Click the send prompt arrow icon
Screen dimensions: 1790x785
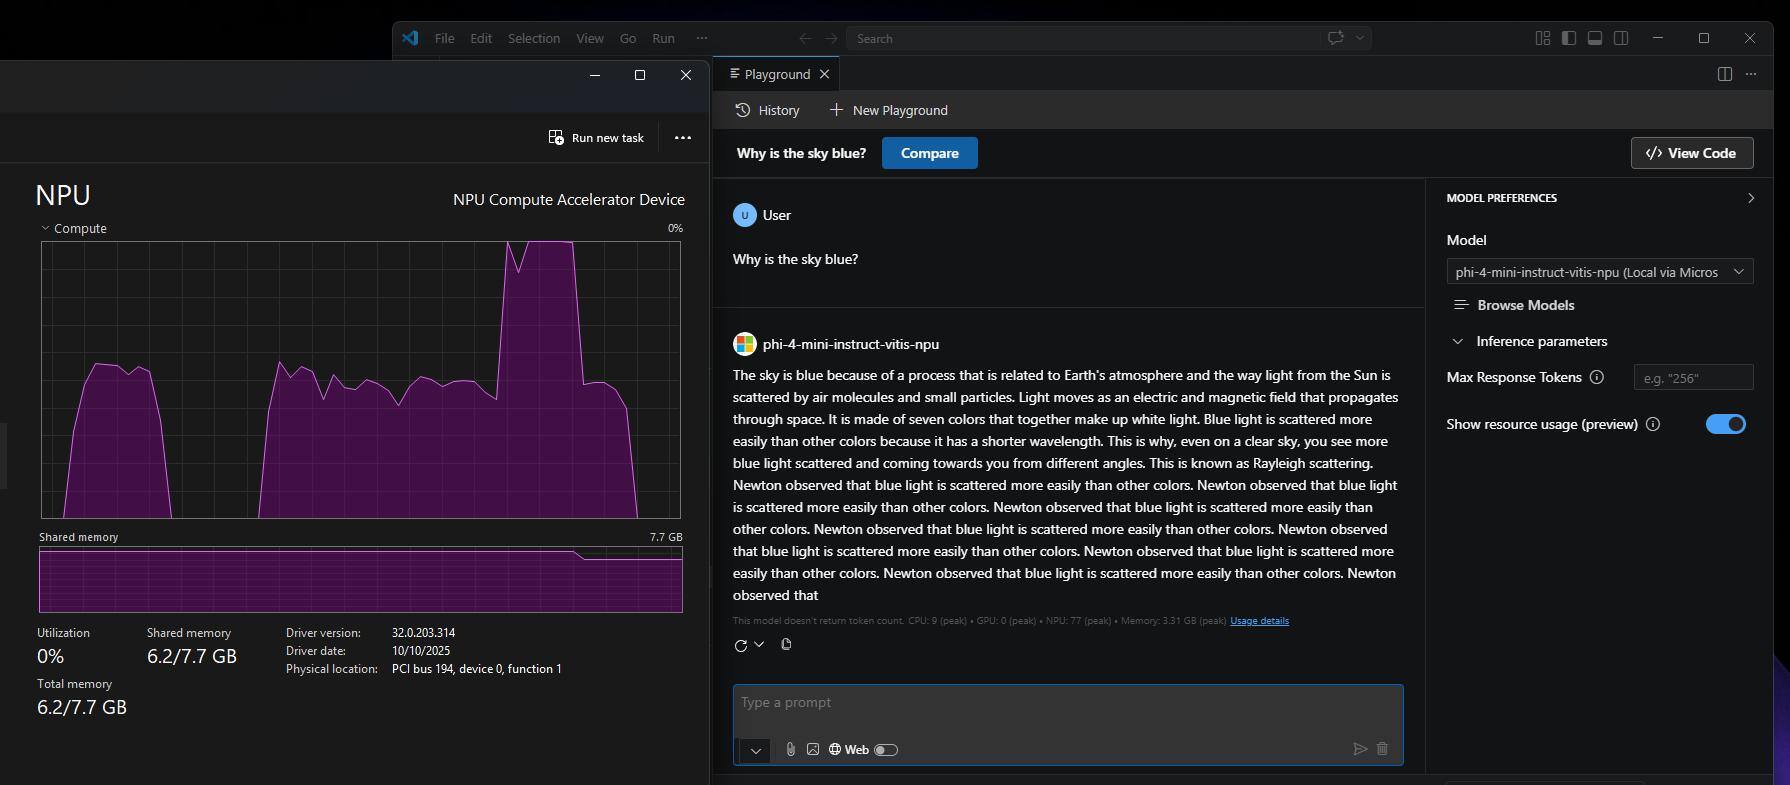(x=1359, y=748)
